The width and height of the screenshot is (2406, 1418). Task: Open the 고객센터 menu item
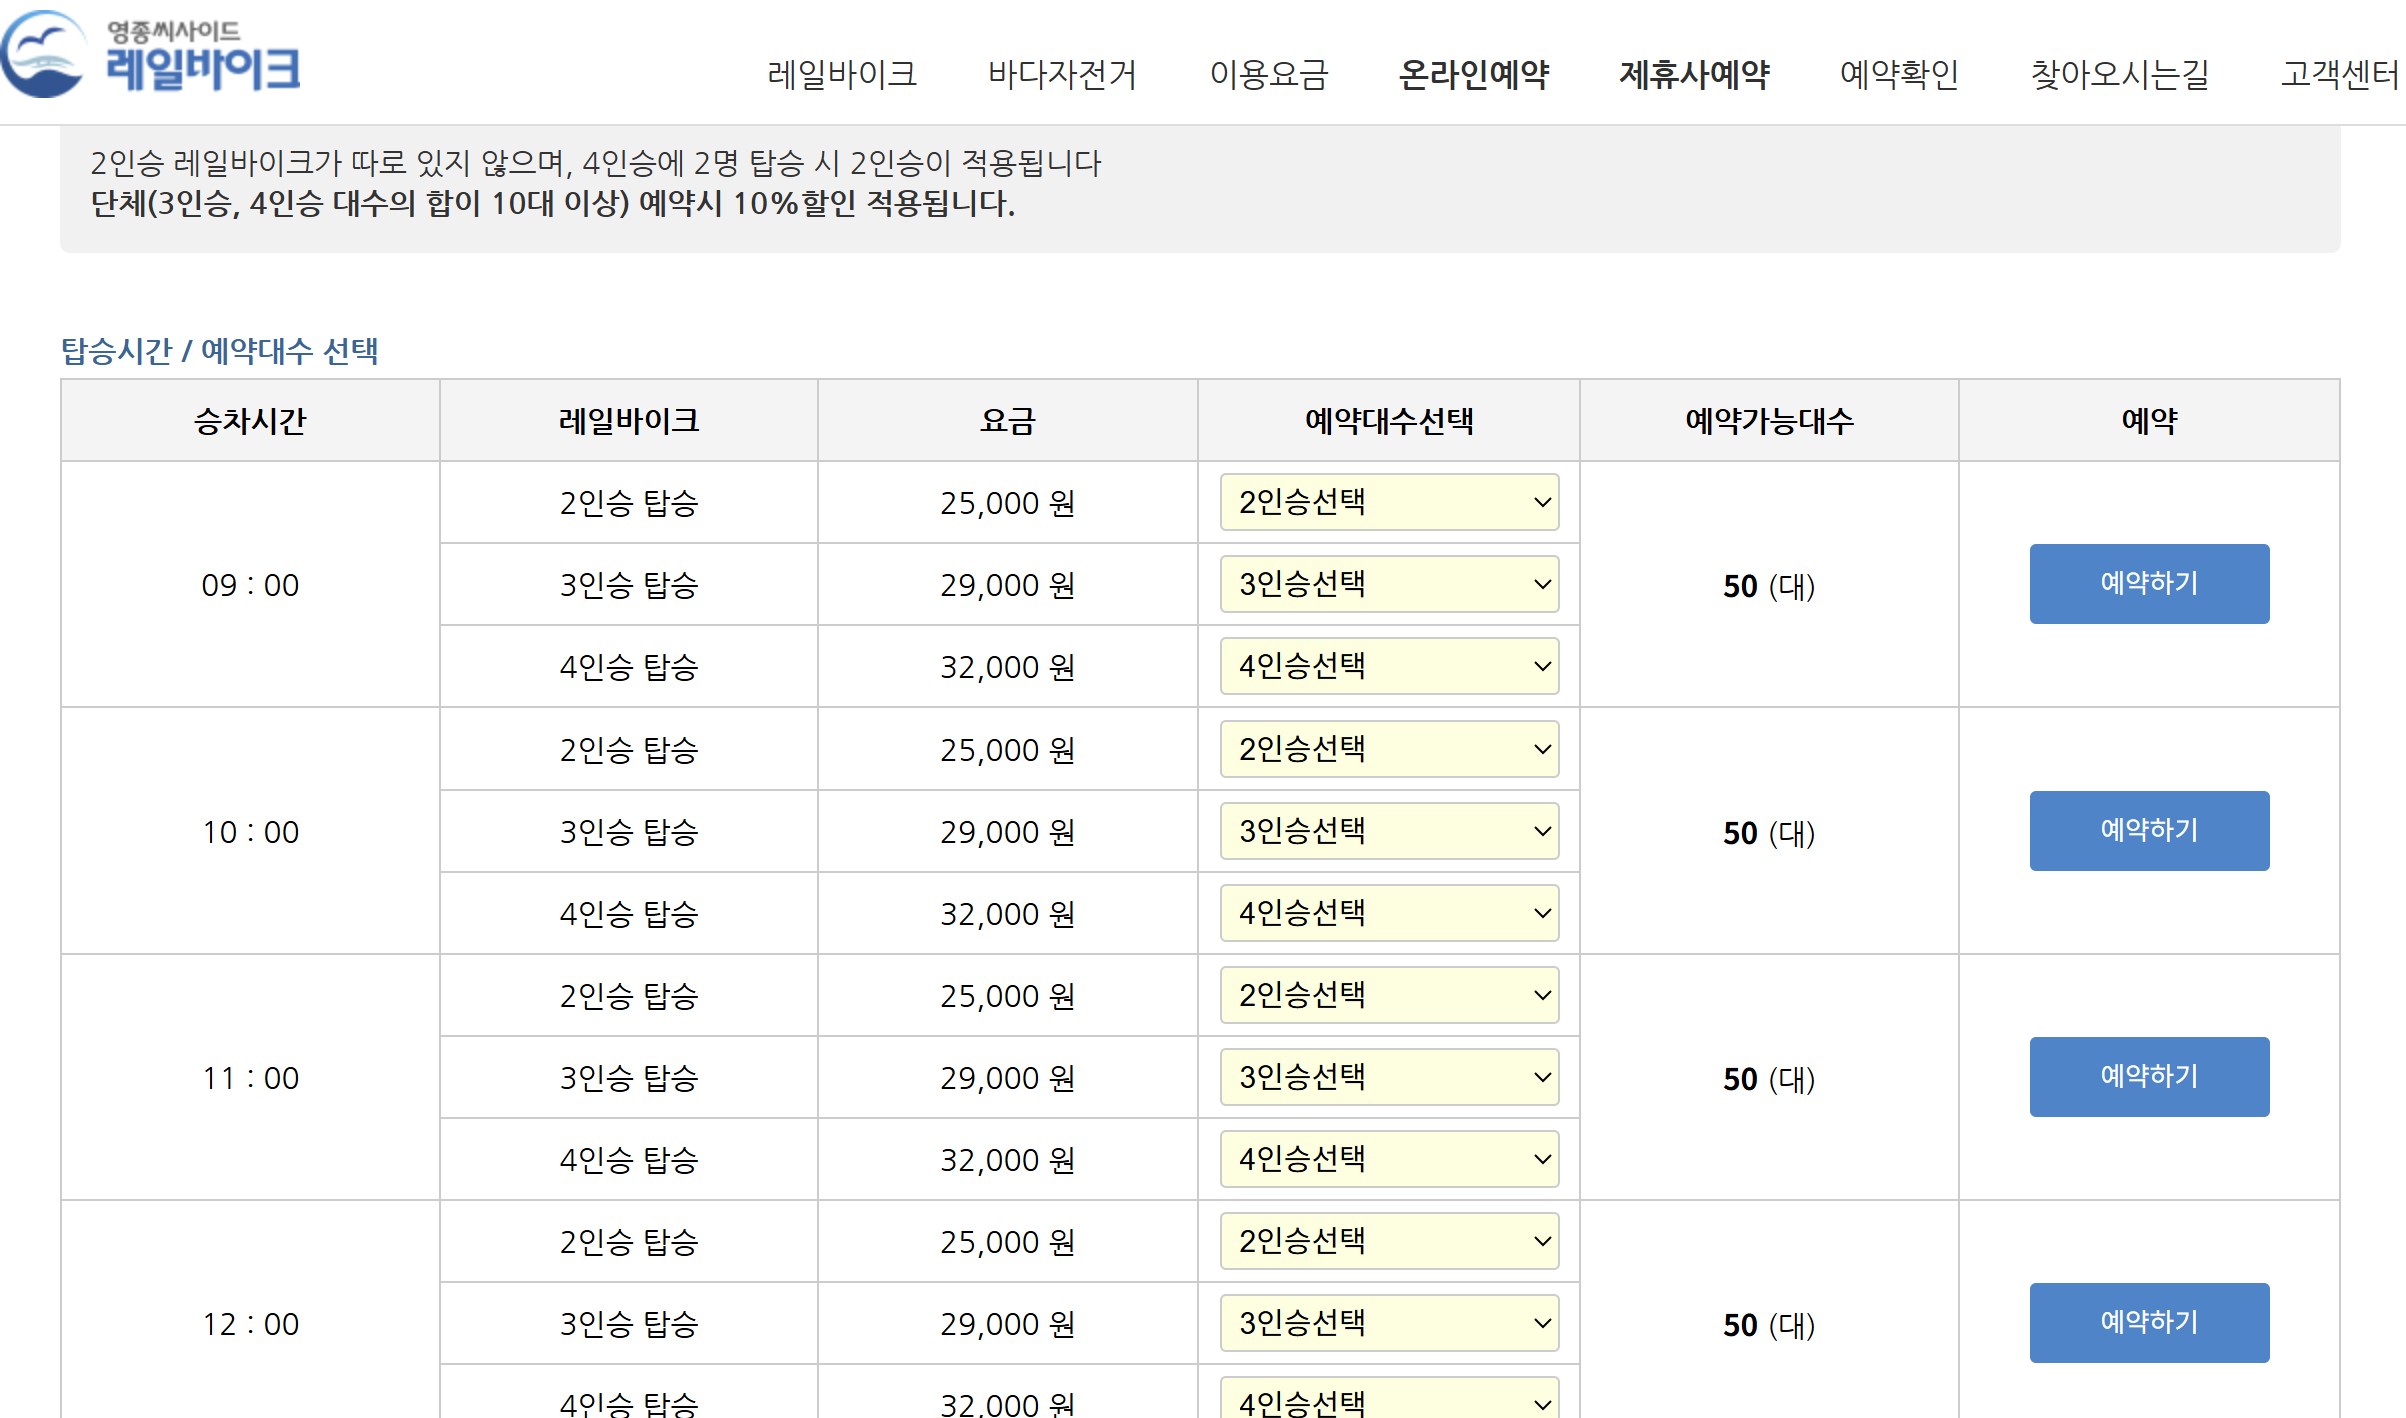click(x=2338, y=74)
